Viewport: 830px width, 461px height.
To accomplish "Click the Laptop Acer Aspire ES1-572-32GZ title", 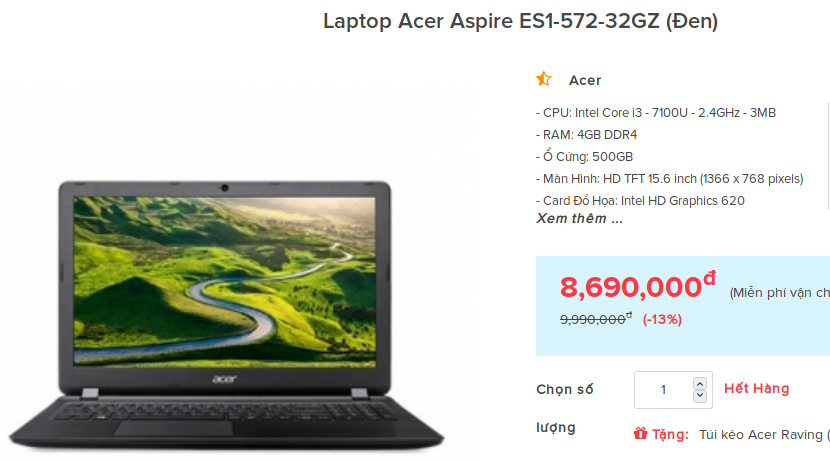I will point(520,21).
